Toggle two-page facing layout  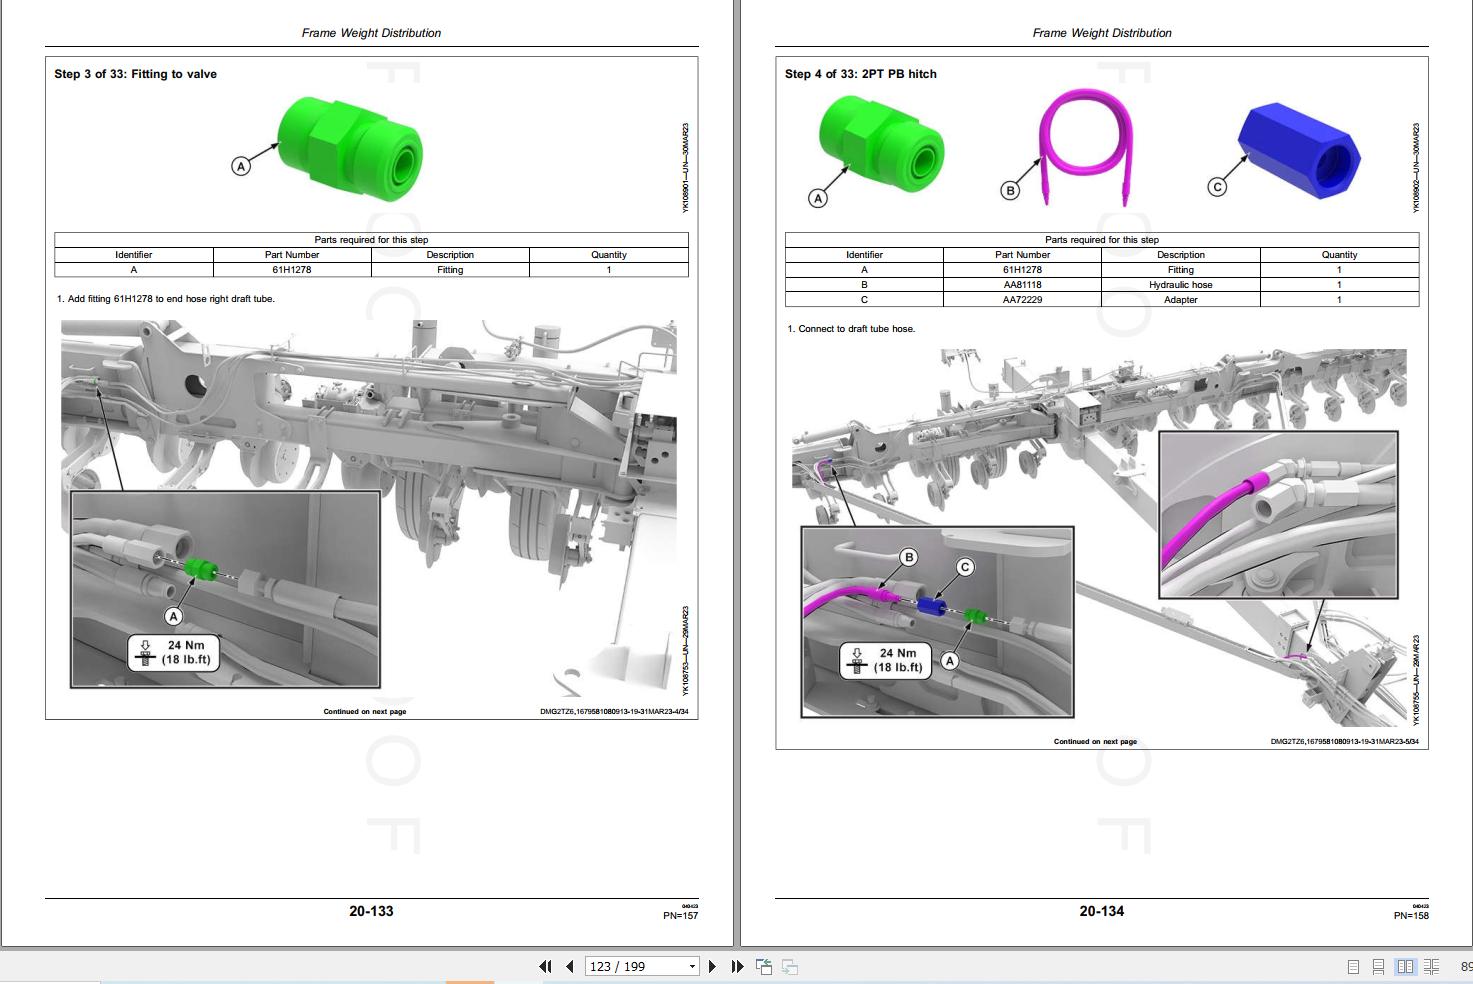1405,966
